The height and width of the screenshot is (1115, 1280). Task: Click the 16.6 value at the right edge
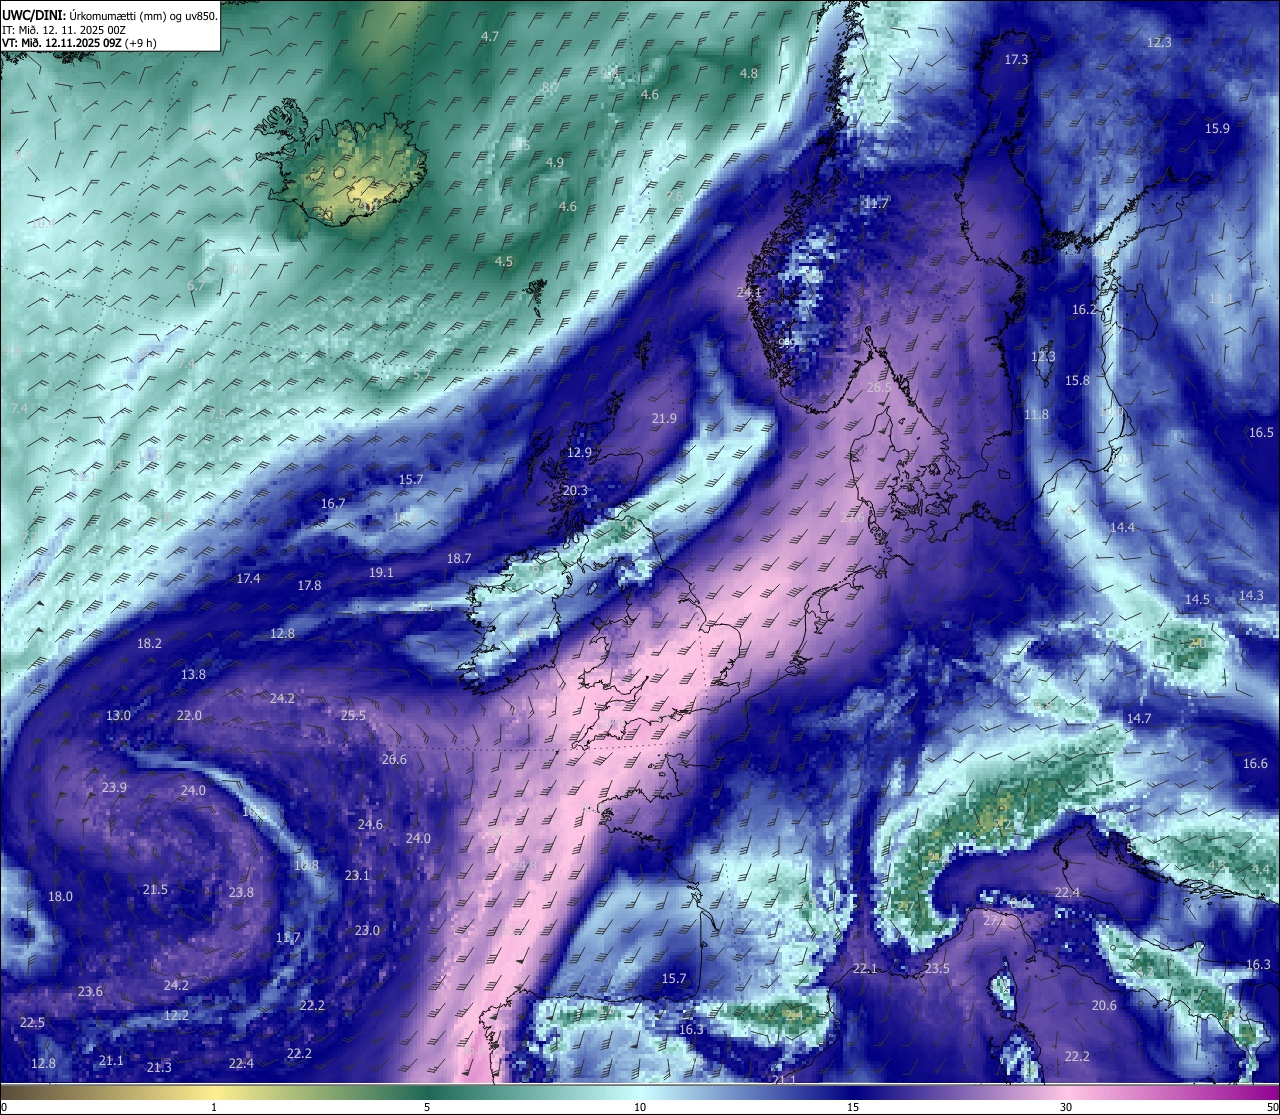pyautogui.click(x=1255, y=764)
